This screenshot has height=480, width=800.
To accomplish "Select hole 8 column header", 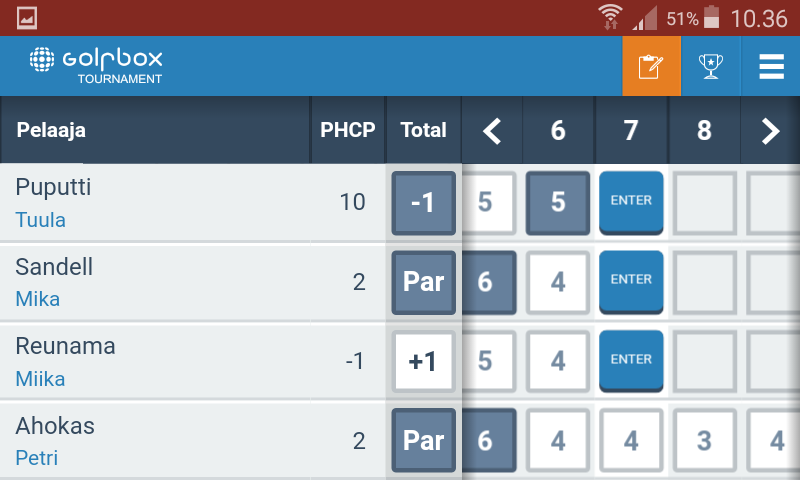I will coord(704,131).
